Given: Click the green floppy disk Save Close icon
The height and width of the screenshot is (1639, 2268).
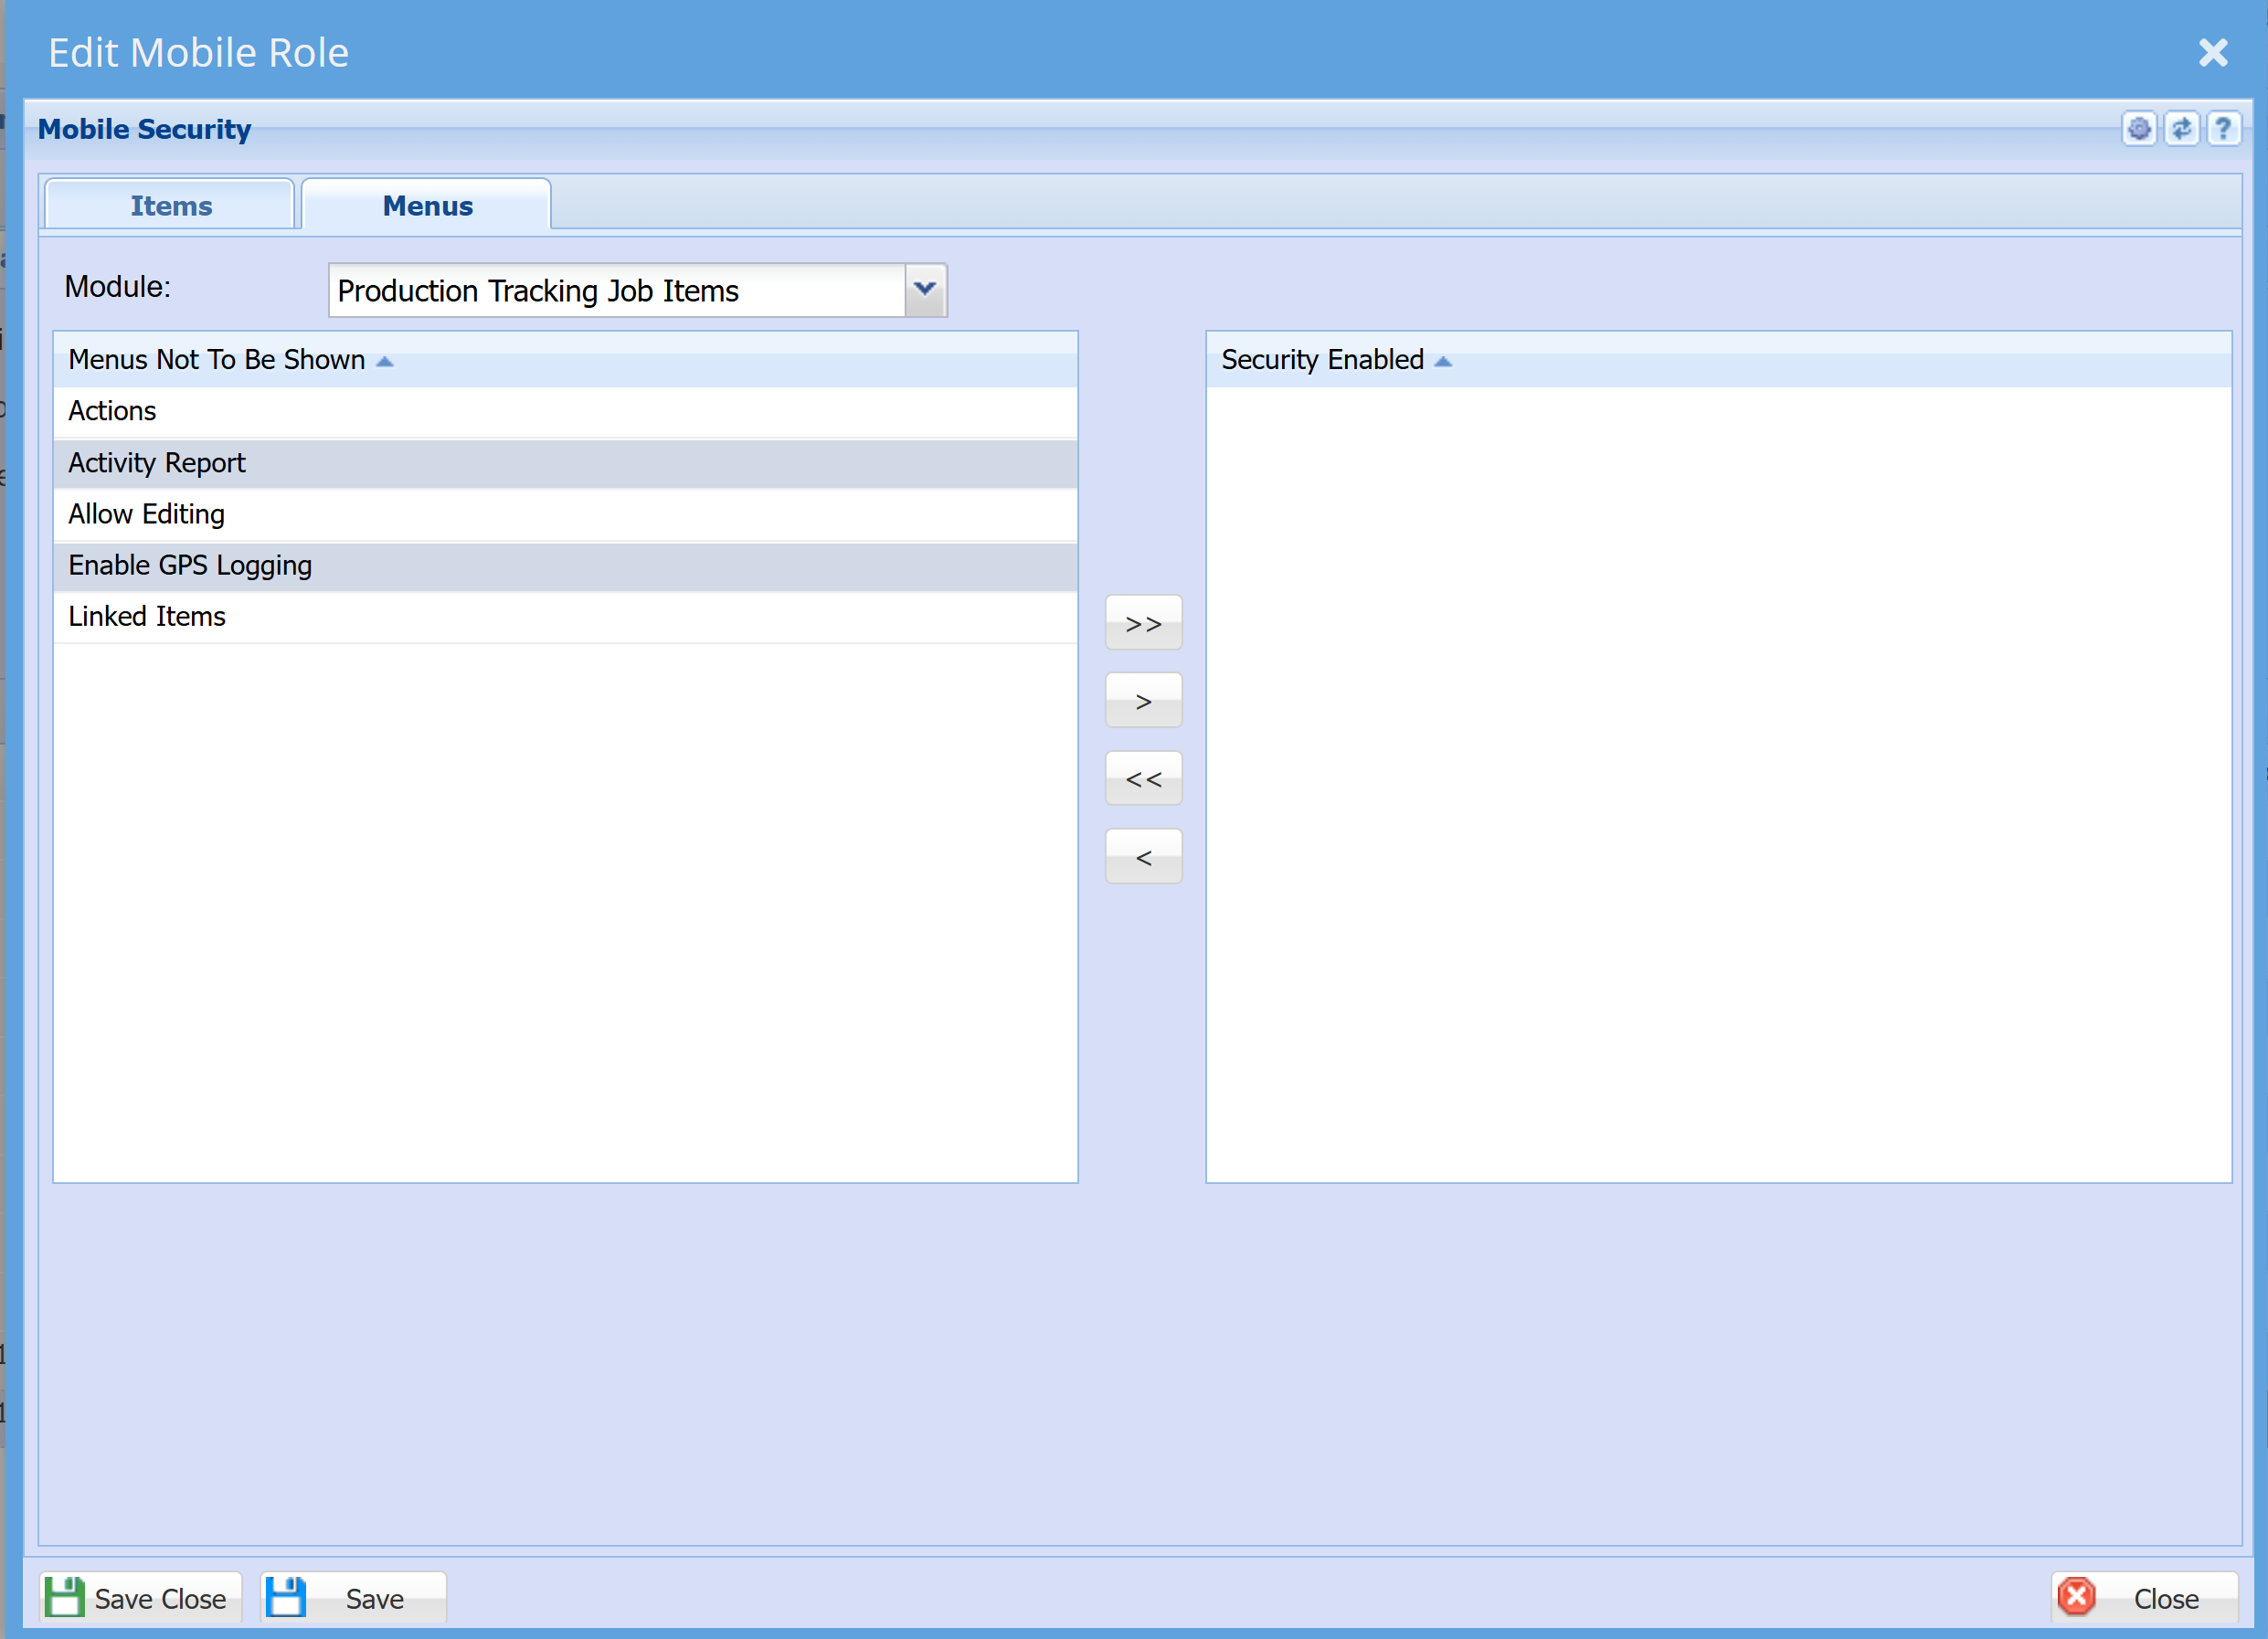Looking at the screenshot, I should [x=65, y=1597].
